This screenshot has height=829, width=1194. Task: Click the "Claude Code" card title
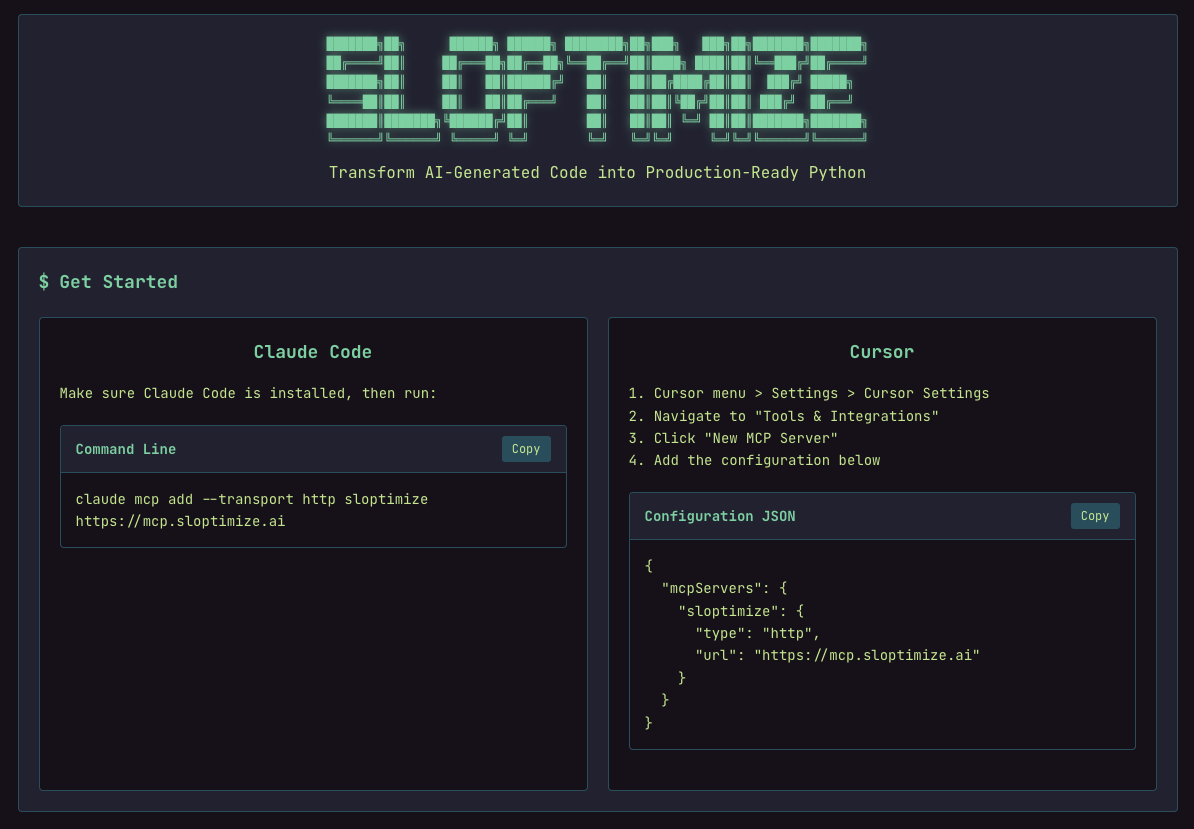[x=313, y=352]
